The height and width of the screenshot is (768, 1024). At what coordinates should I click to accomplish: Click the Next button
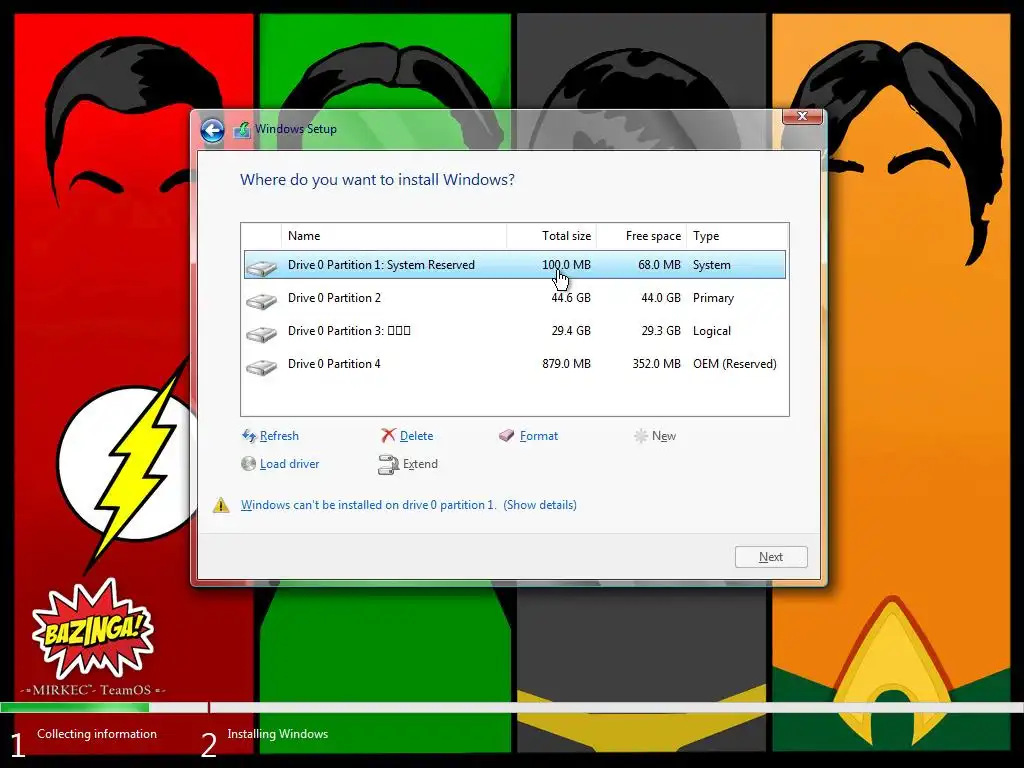[x=771, y=557]
